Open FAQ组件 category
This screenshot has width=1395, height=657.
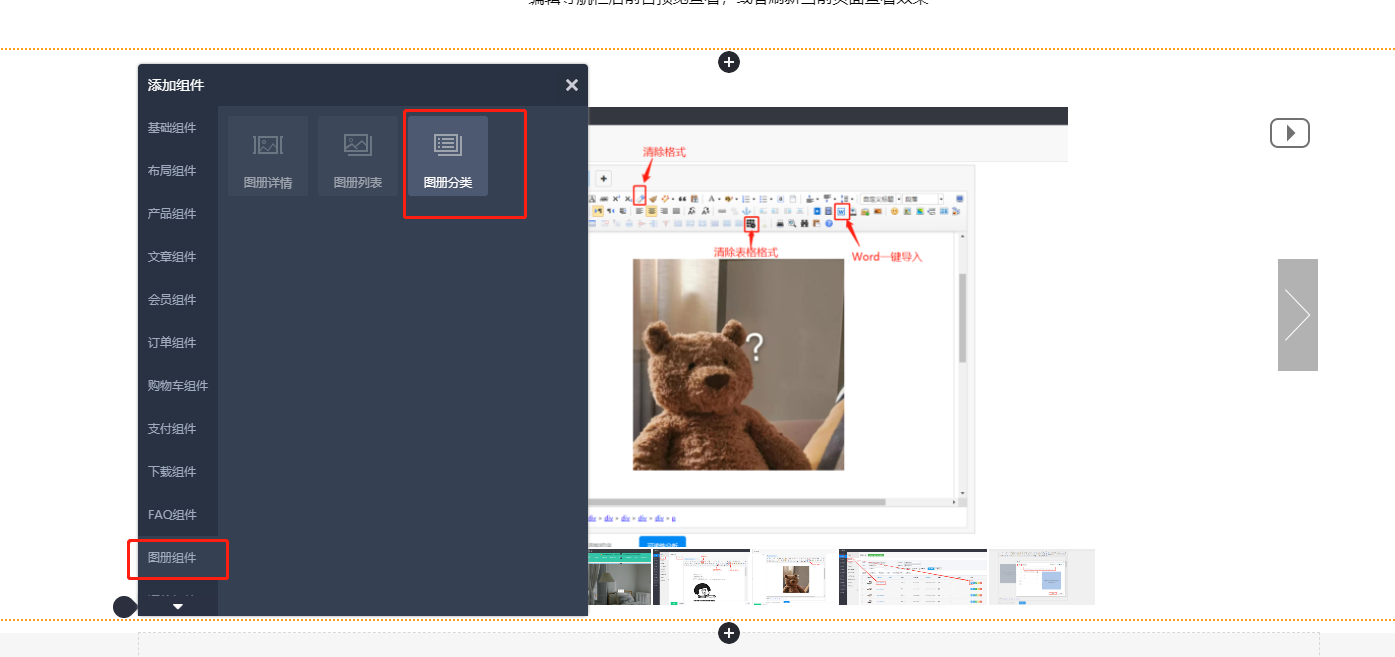(x=172, y=515)
